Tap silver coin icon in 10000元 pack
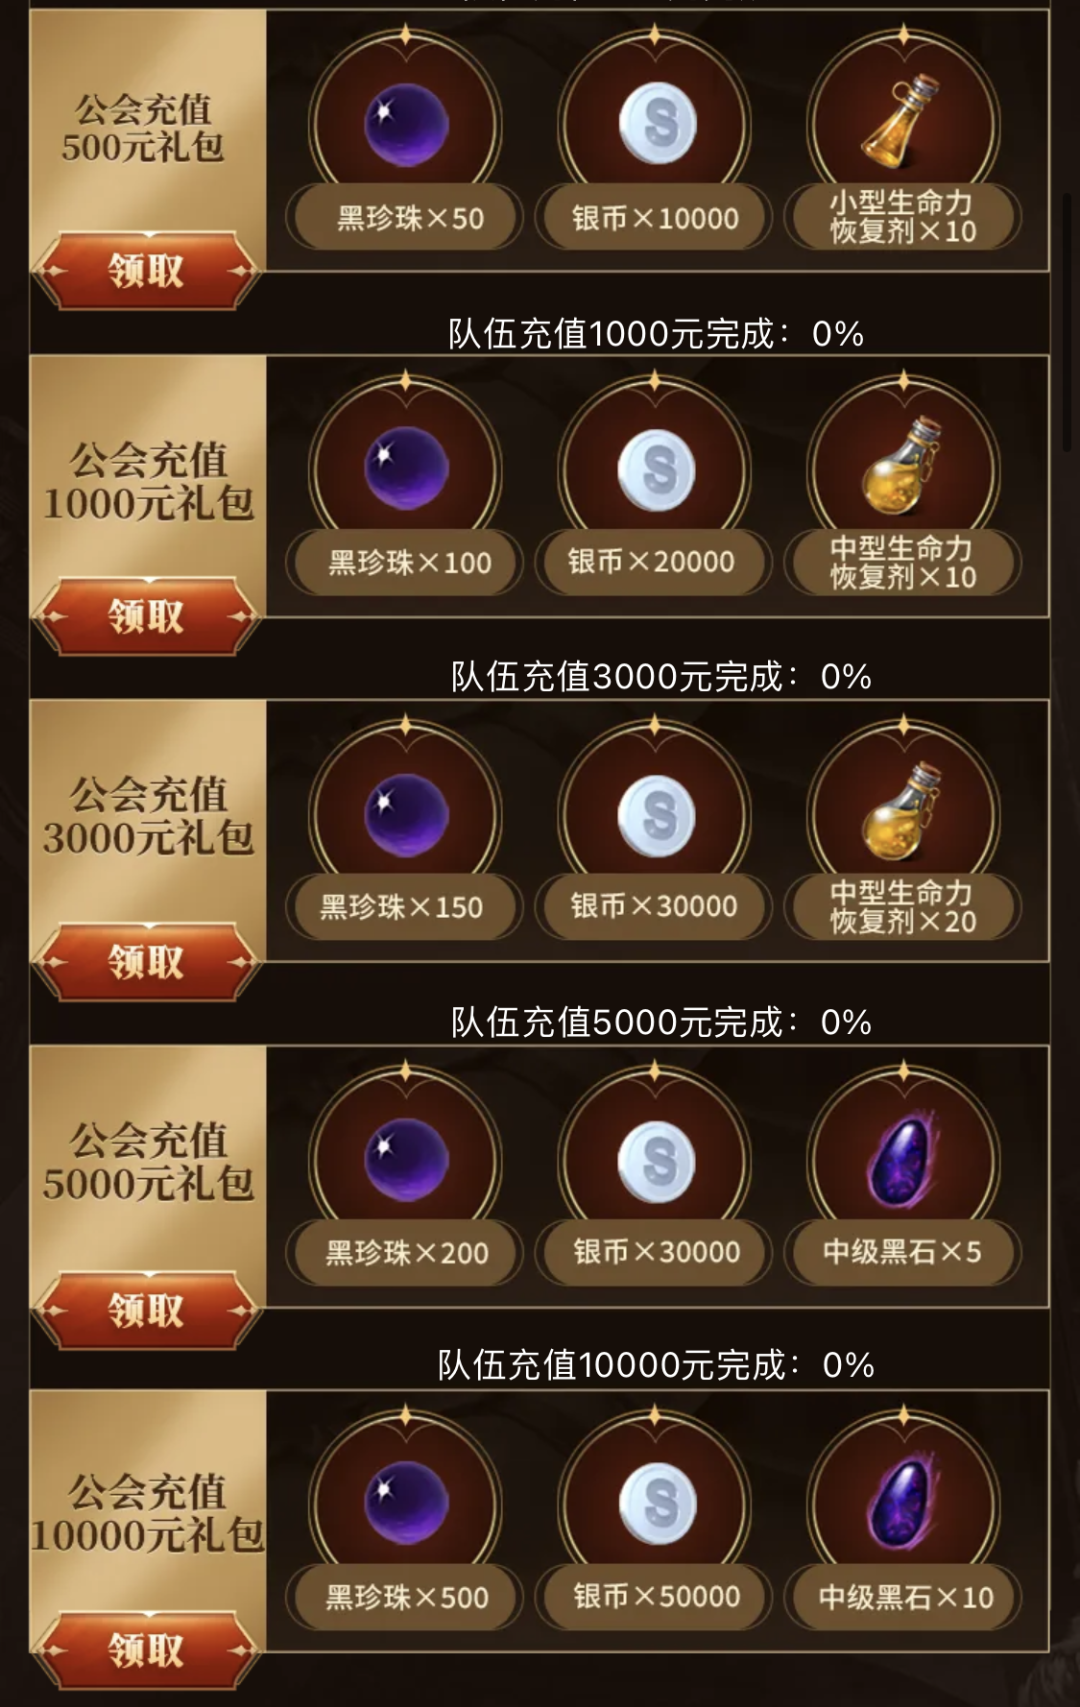The width and height of the screenshot is (1080, 1707). (x=655, y=1504)
